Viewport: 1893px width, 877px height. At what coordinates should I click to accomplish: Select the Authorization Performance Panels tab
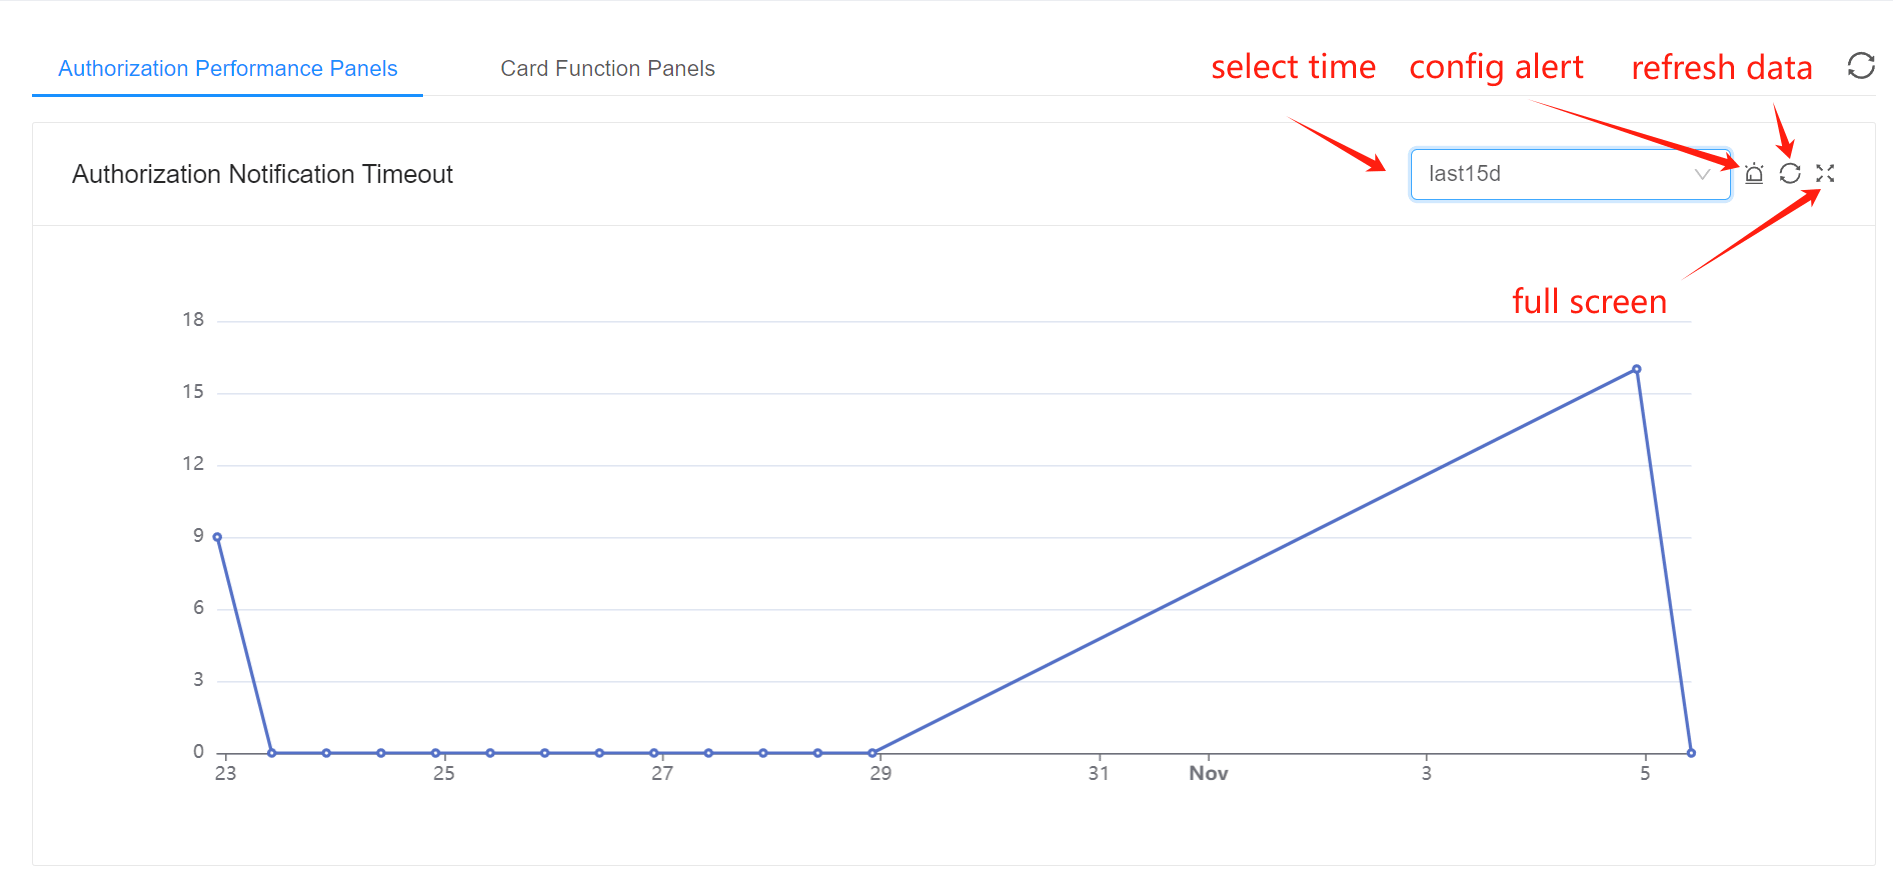pos(228,68)
